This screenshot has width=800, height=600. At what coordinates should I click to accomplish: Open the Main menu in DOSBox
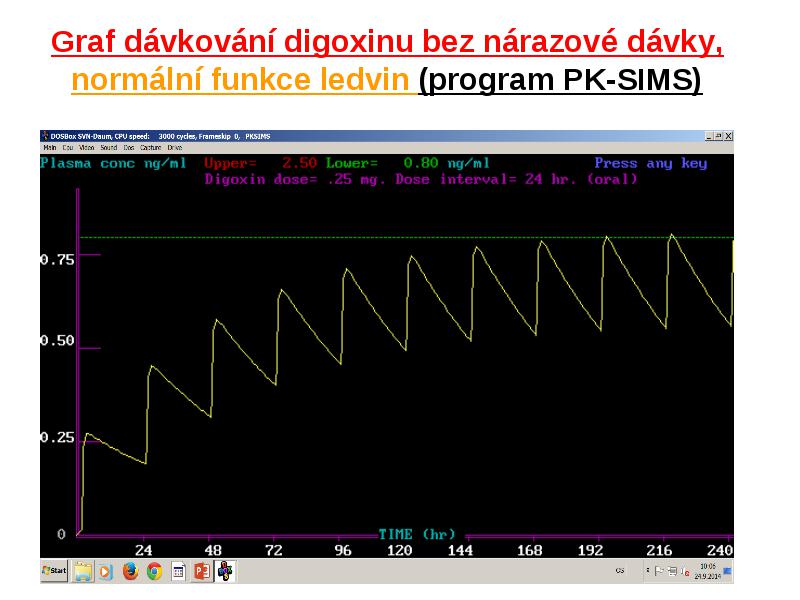click(x=49, y=147)
